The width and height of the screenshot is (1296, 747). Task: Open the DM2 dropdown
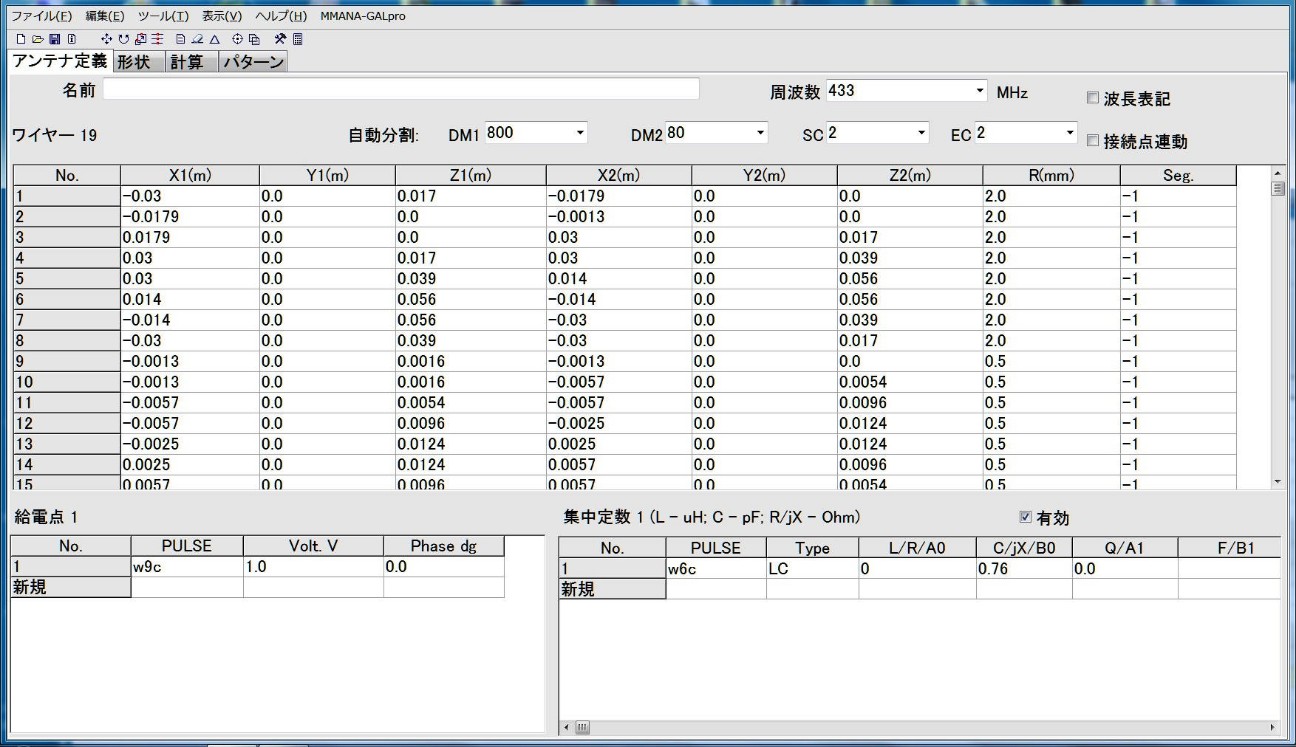[760, 133]
